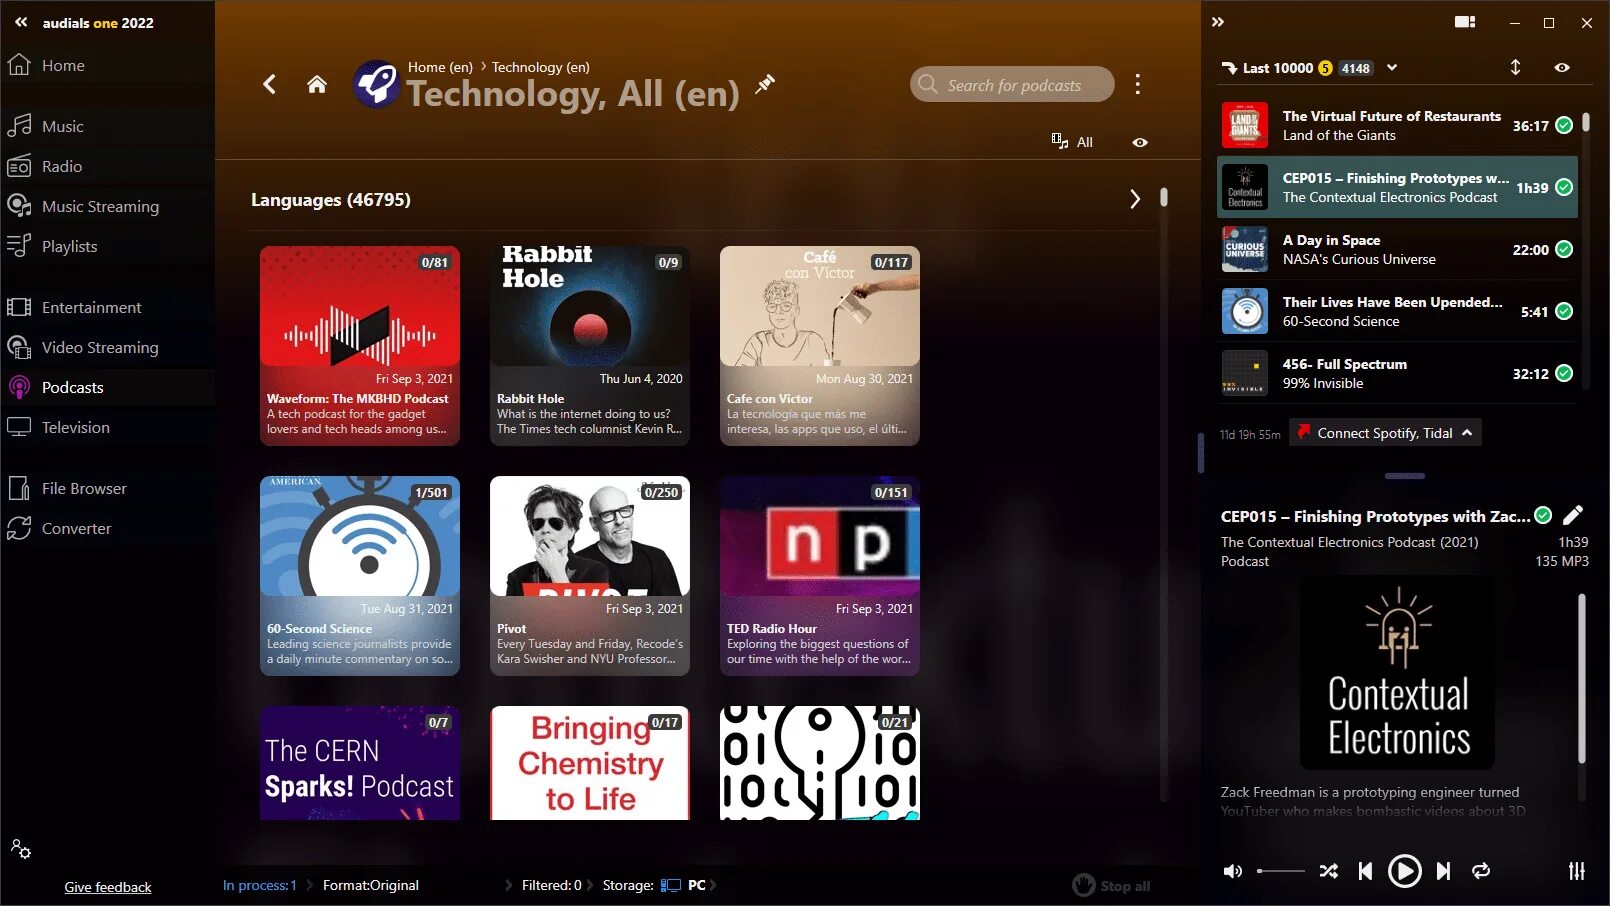Open the Entertainment section
The width and height of the screenshot is (1610, 906).
click(x=107, y=307)
